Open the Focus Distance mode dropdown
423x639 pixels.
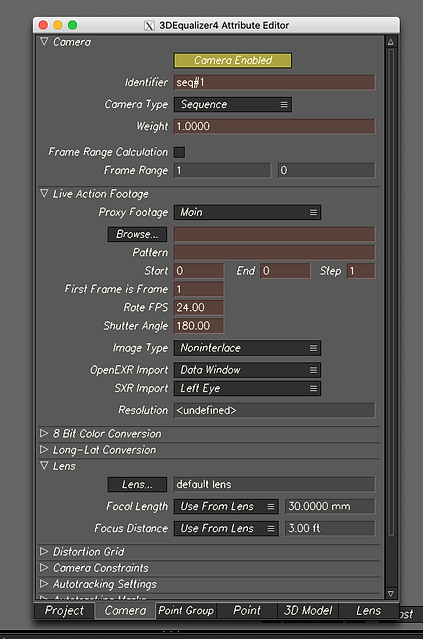click(x=226, y=529)
